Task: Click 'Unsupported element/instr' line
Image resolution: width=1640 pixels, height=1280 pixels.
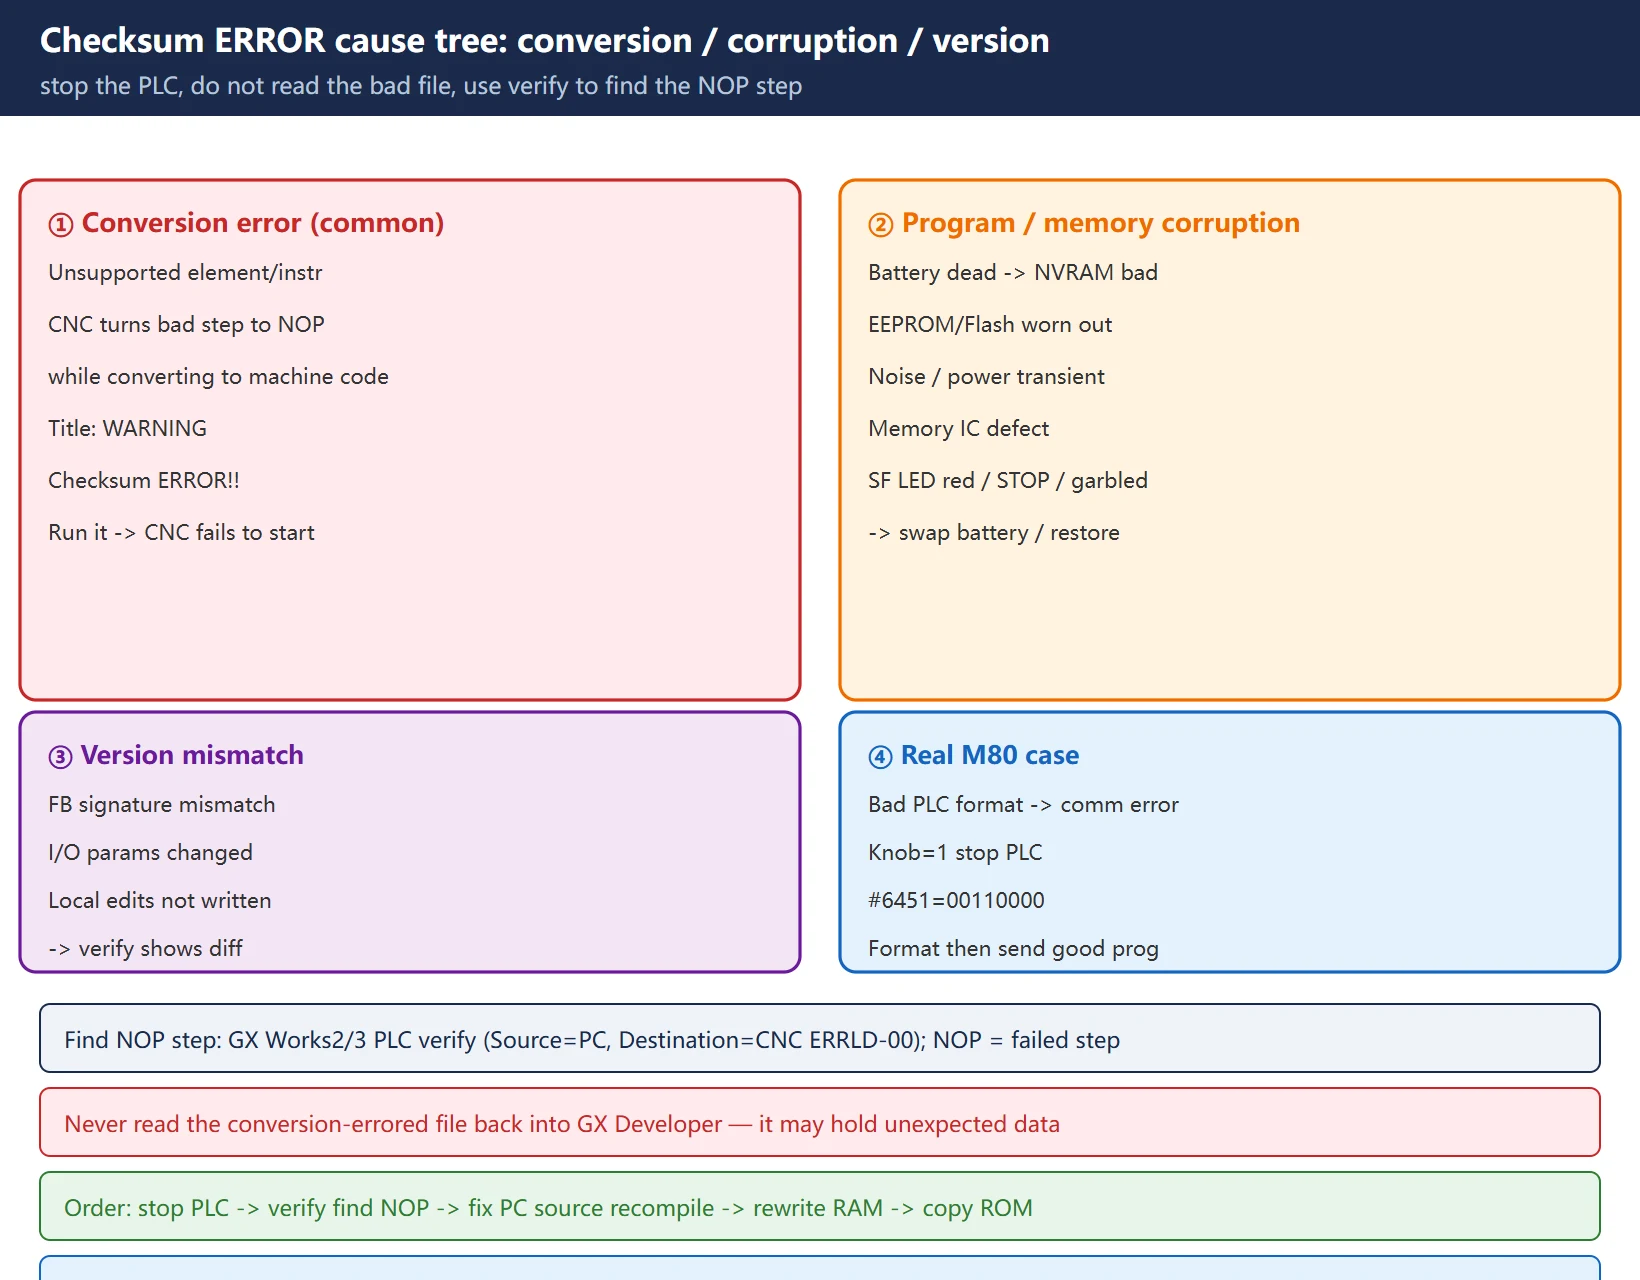Action: (185, 273)
